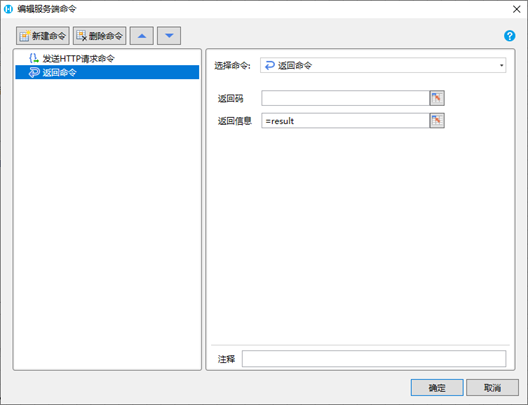Open the cell picker next to 返回码

point(437,98)
